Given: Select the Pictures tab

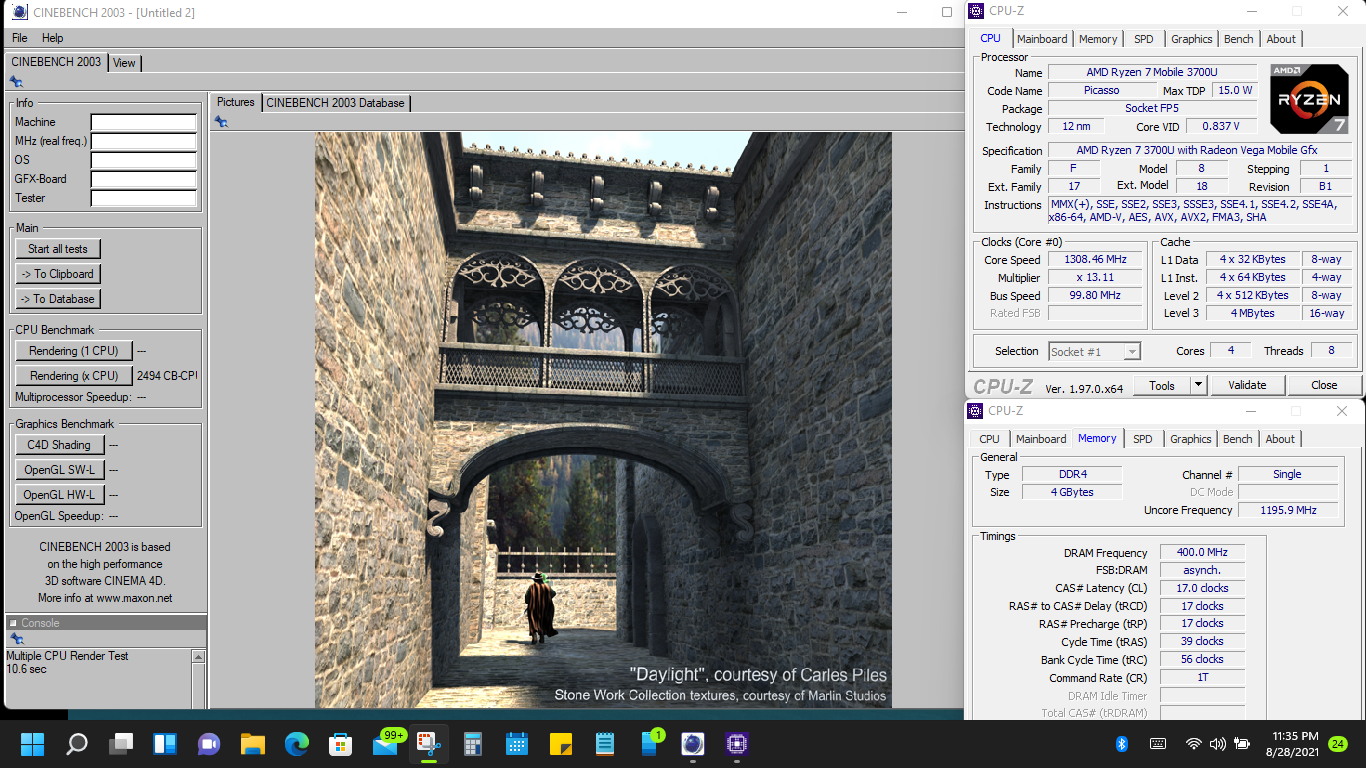Looking at the screenshot, I should tap(236, 102).
